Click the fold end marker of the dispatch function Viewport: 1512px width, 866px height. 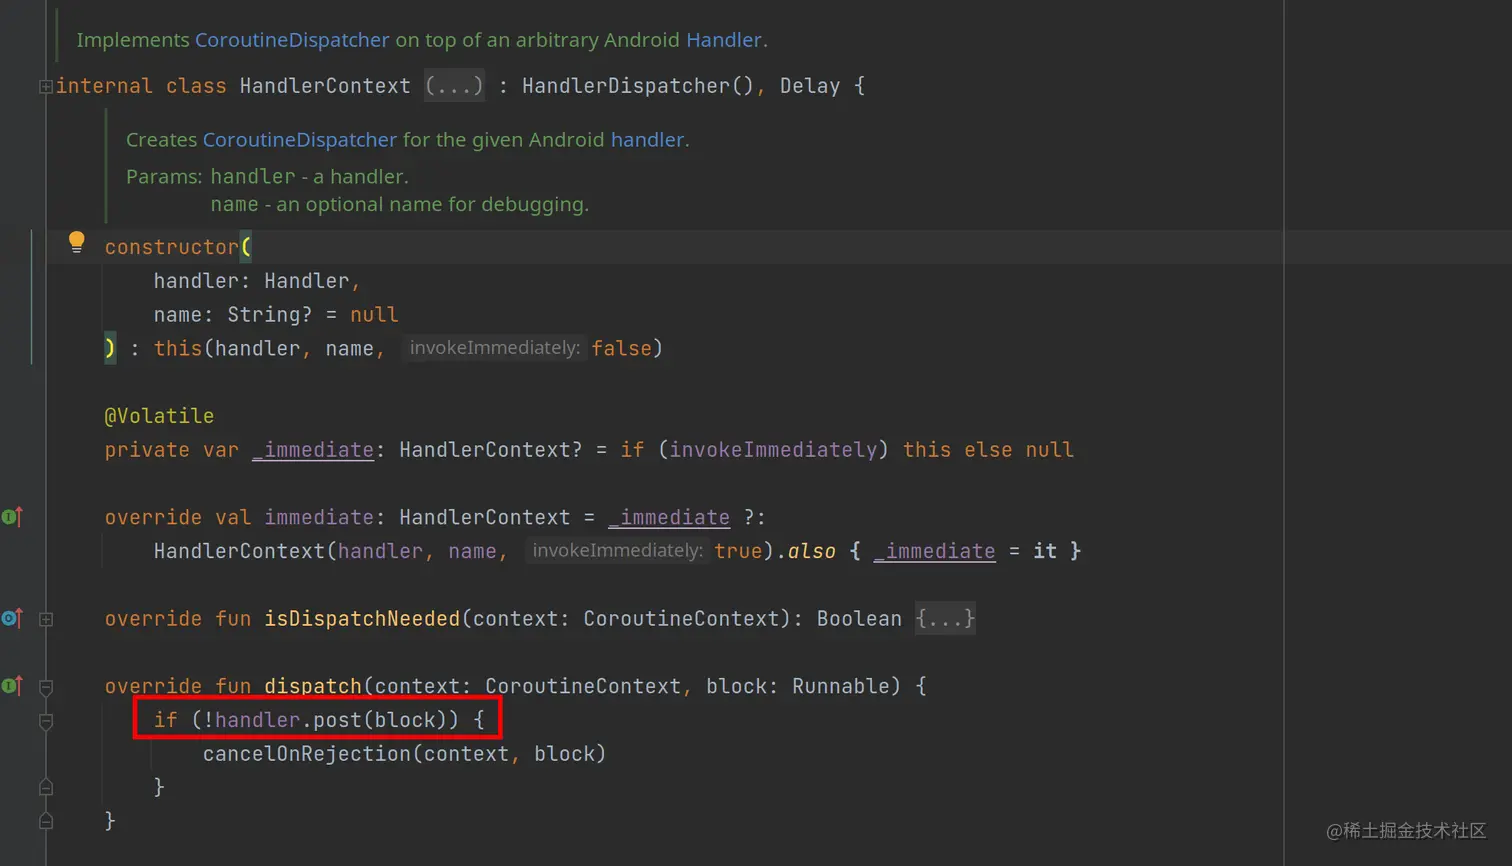click(x=46, y=821)
